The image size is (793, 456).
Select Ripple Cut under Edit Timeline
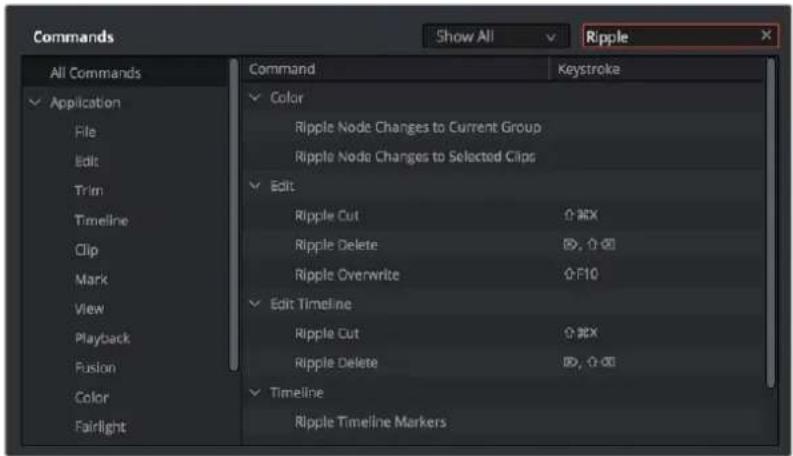point(327,334)
